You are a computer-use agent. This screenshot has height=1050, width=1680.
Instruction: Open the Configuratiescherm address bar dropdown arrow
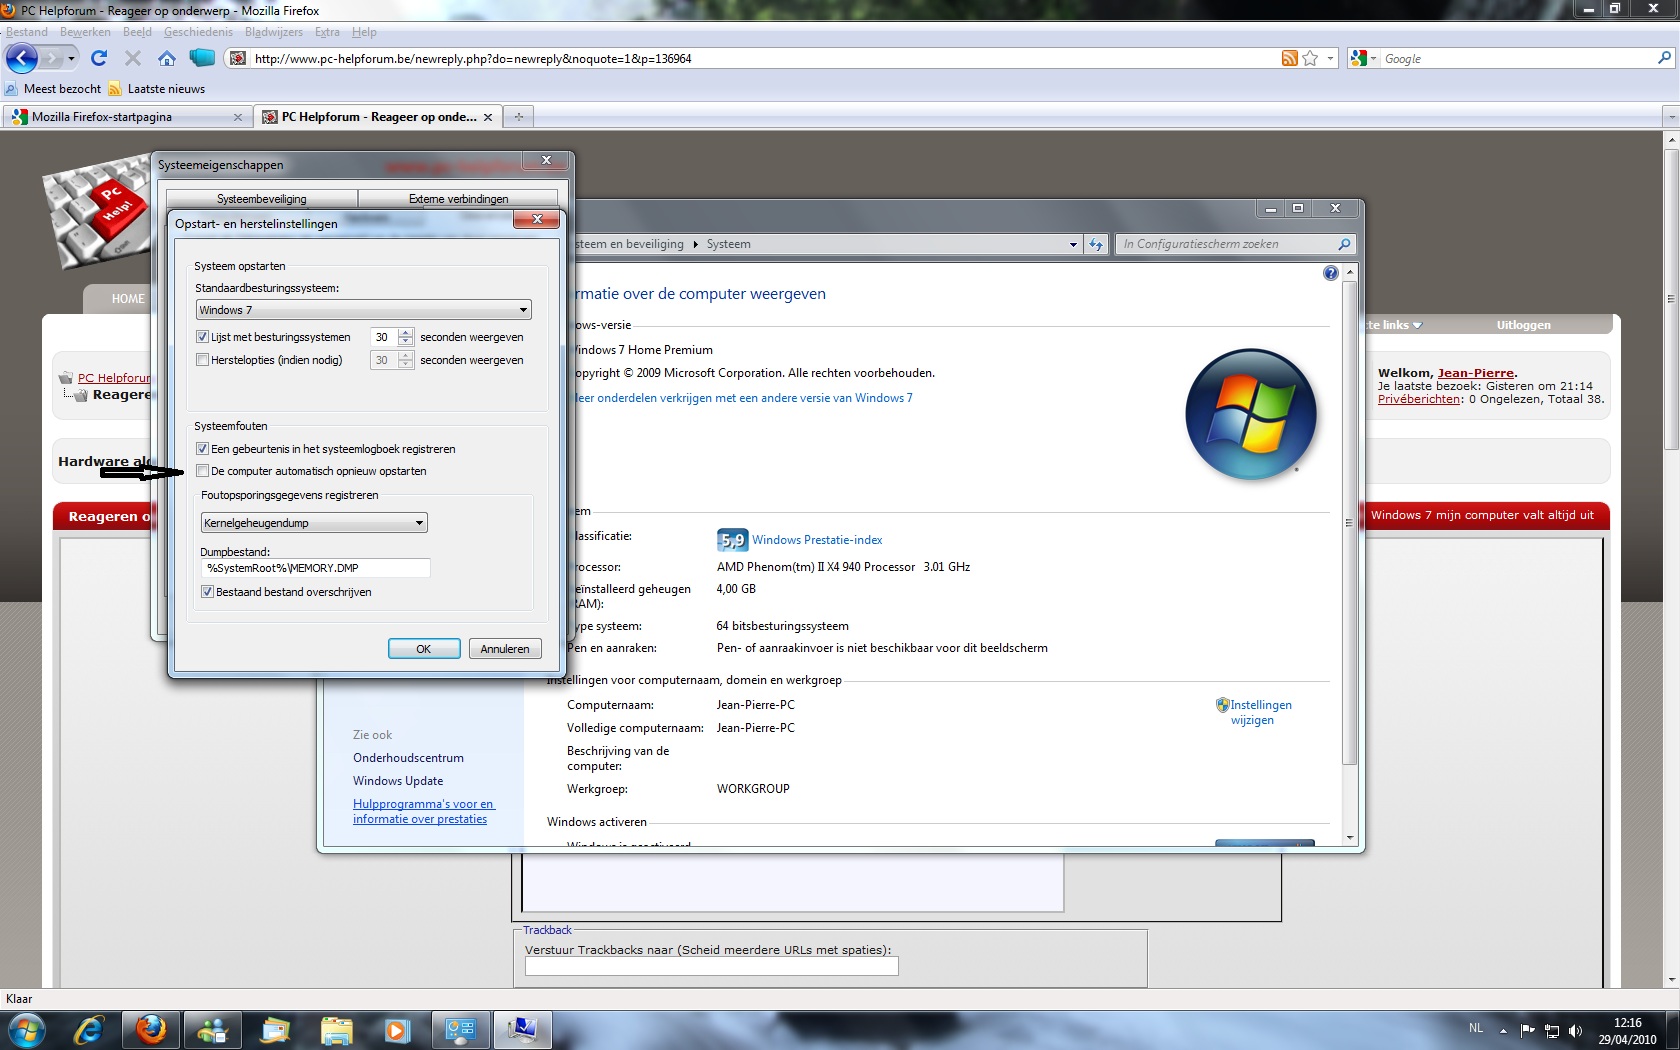tap(1073, 244)
